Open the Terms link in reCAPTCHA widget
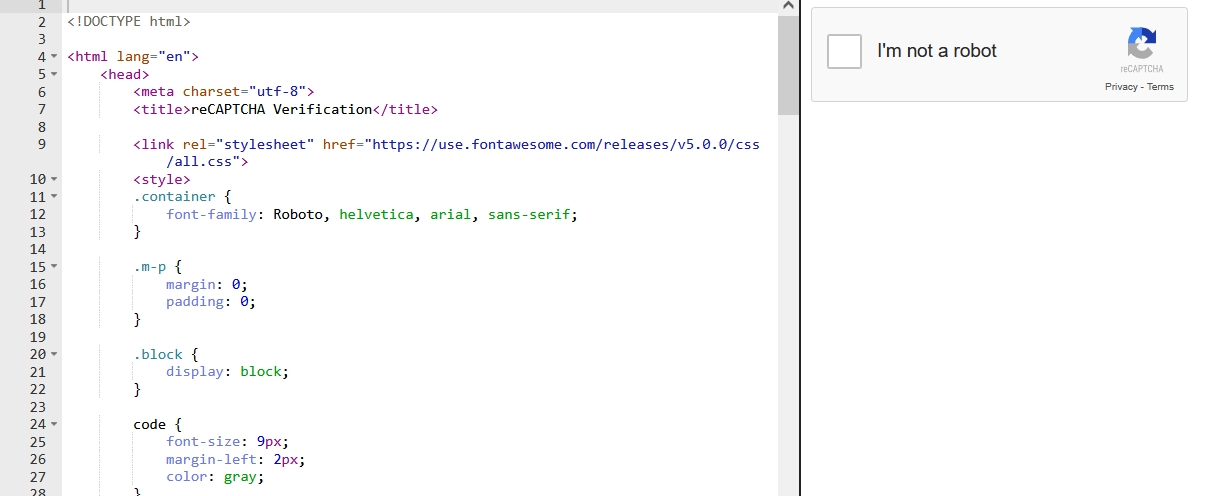1209x496 pixels. [1160, 87]
